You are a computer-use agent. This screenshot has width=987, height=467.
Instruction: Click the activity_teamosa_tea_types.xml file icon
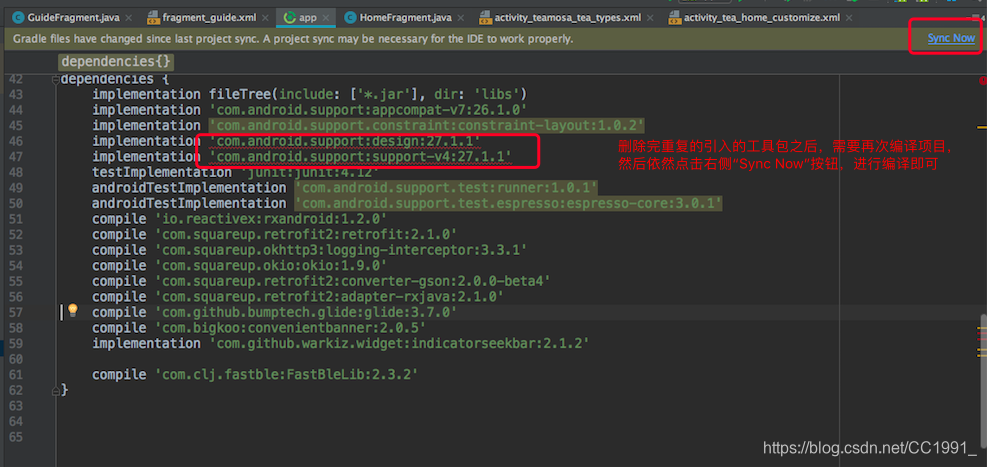(485, 18)
